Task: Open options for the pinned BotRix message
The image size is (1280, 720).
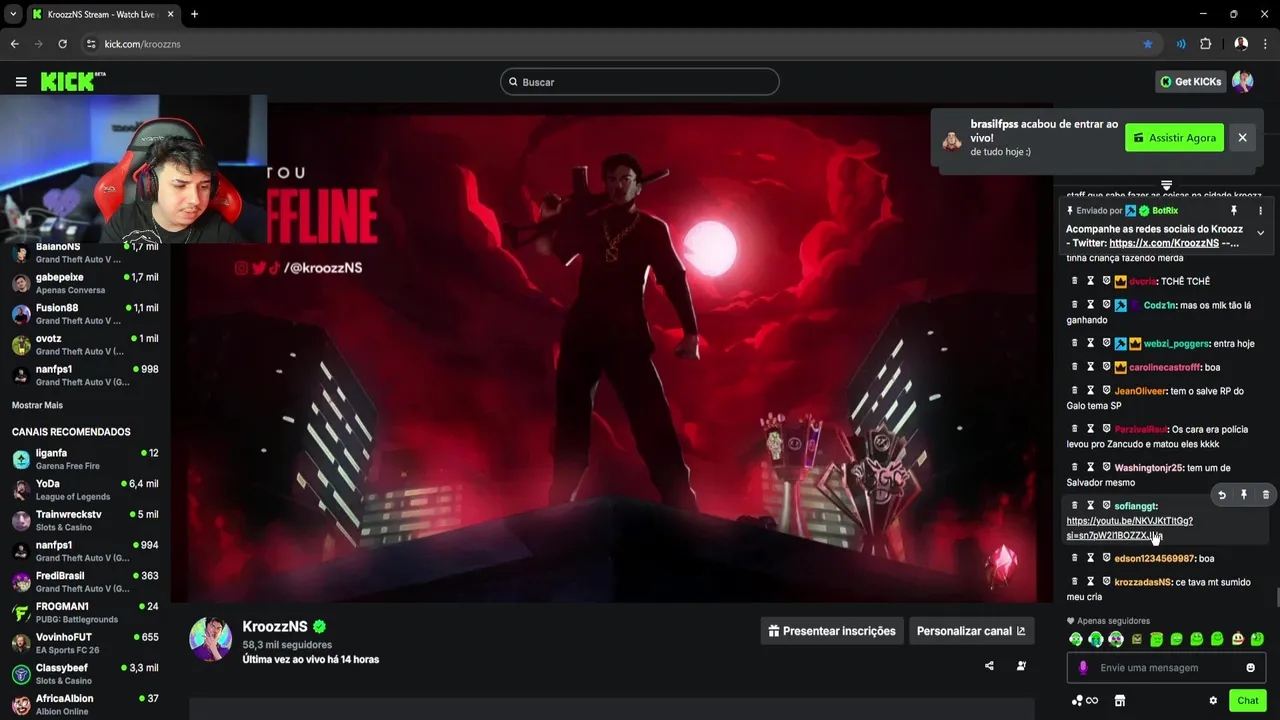Action: tap(1260, 211)
